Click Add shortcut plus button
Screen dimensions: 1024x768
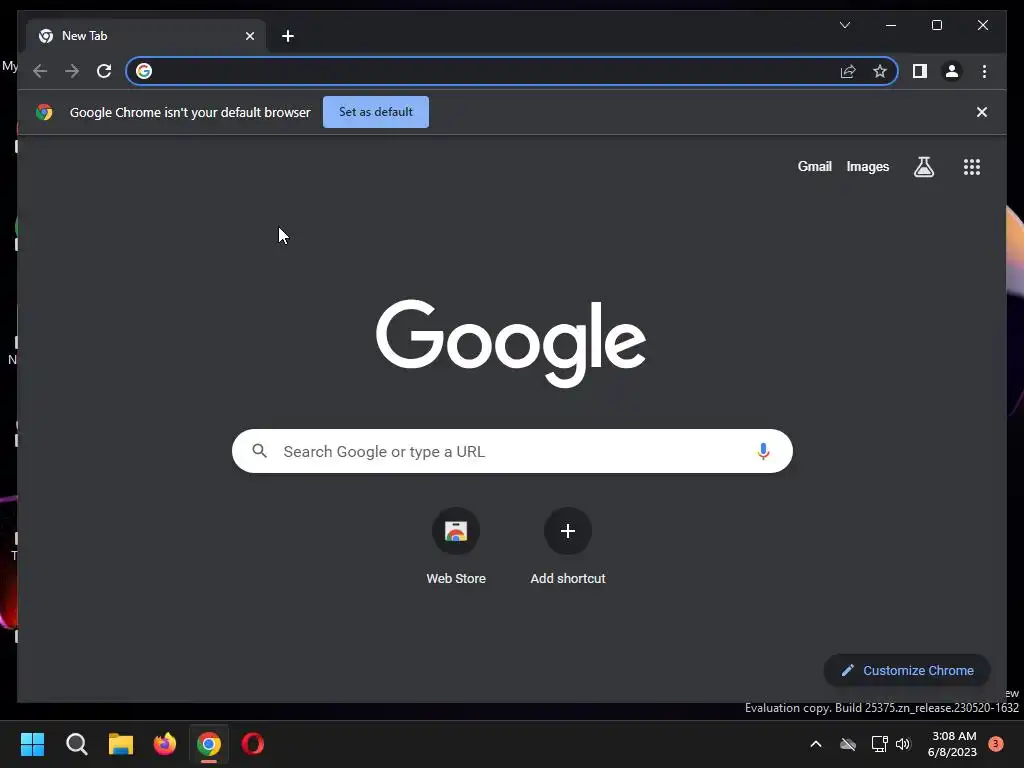click(x=568, y=531)
